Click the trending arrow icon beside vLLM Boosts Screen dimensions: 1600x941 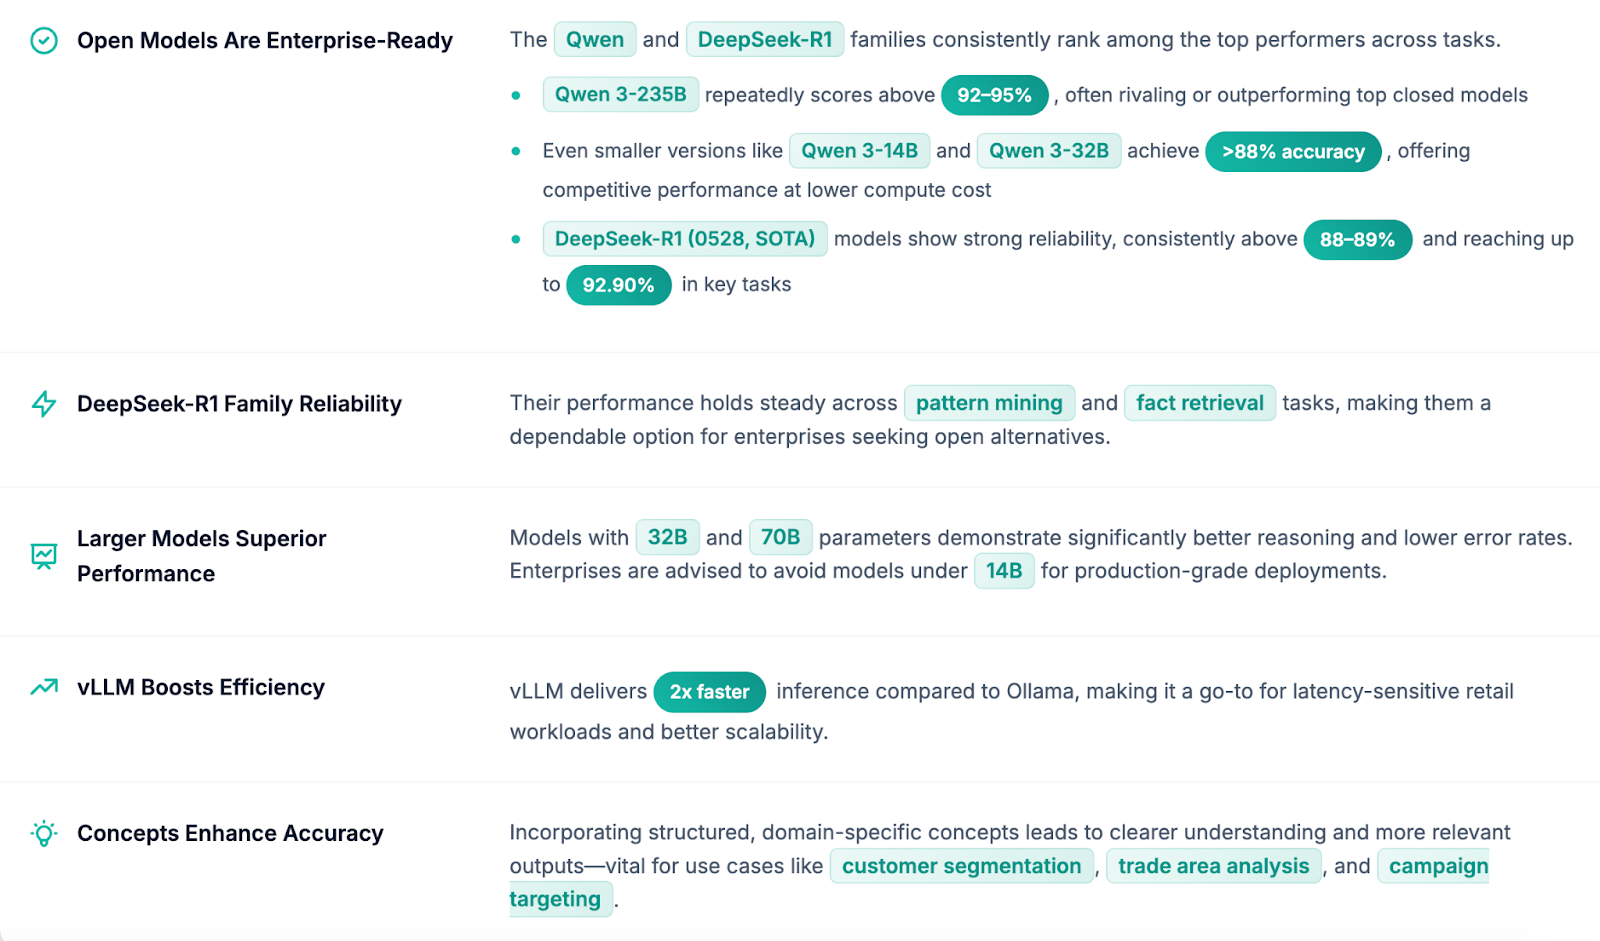44,687
